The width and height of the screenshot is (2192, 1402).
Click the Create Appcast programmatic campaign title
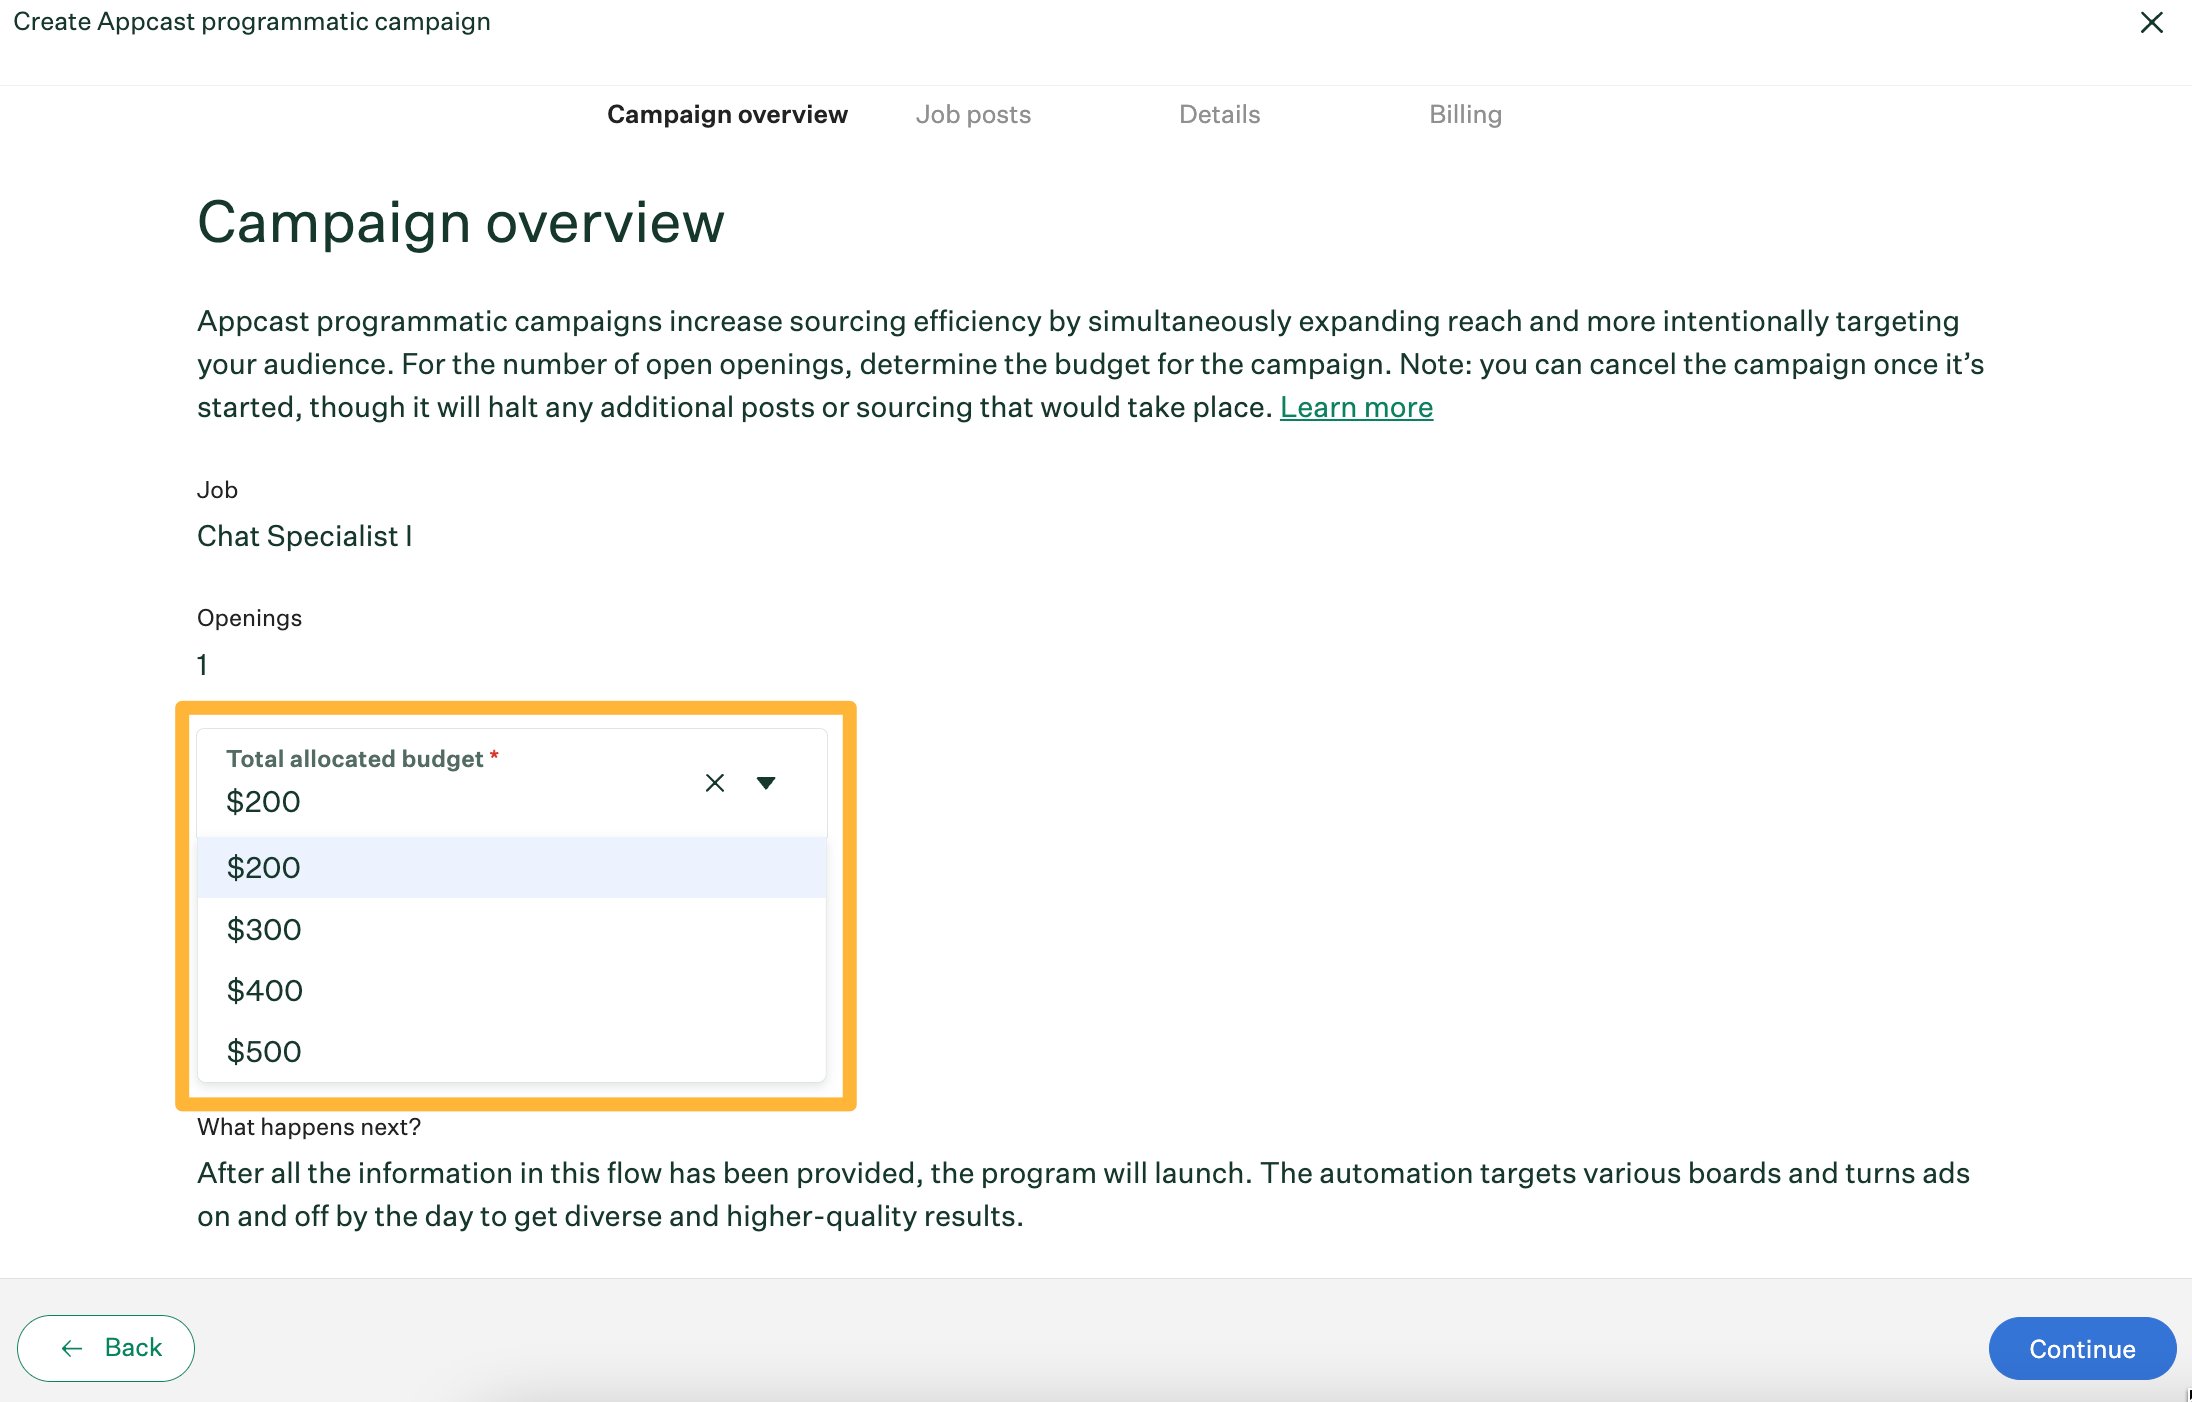point(252,22)
